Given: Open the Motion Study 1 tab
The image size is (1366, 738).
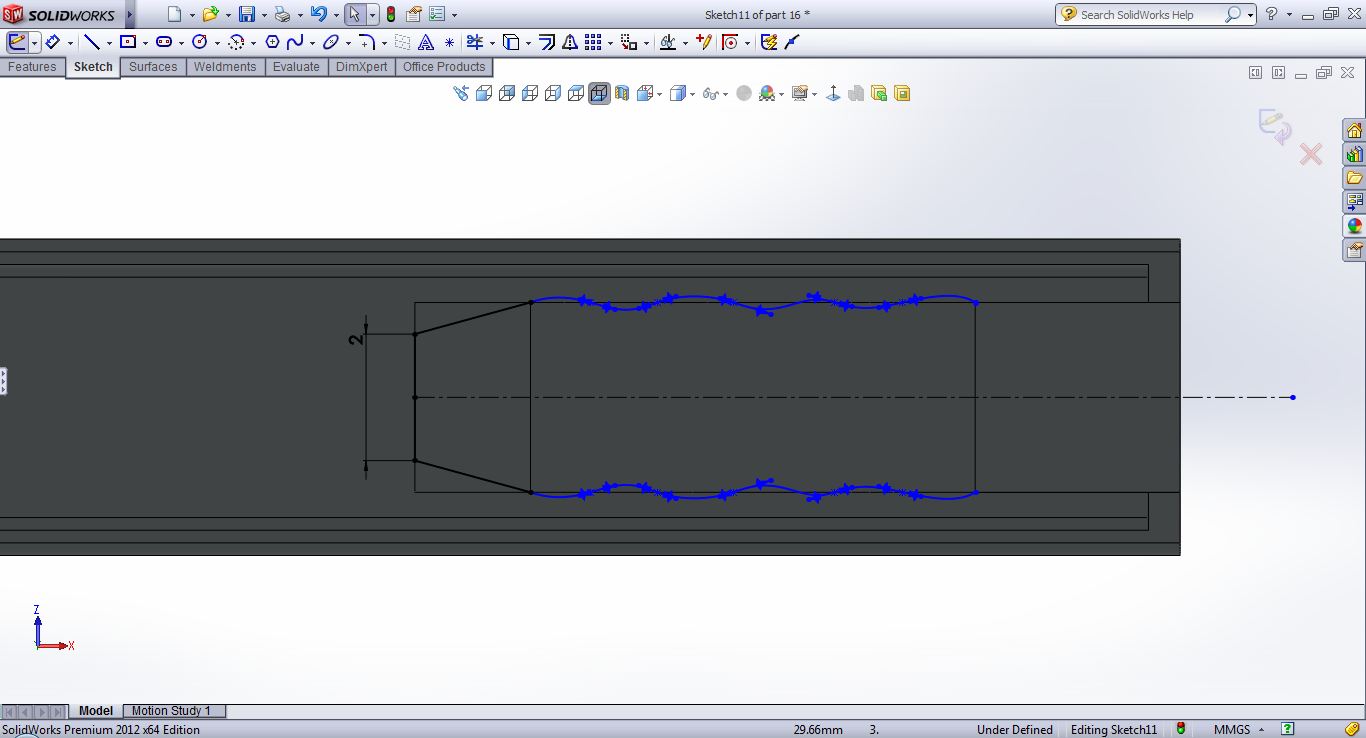Looking at the screenshot, I should click(x=171, y=711).
